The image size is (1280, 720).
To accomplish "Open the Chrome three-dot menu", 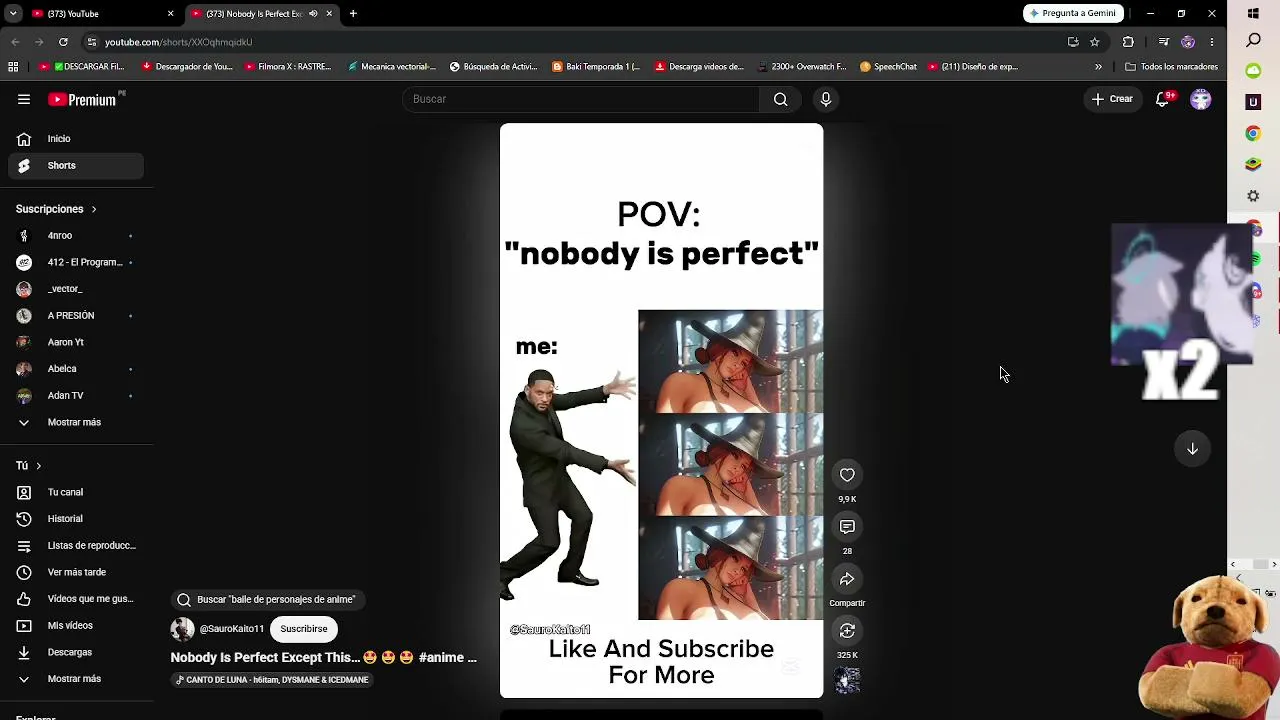I will (1212, 42).
